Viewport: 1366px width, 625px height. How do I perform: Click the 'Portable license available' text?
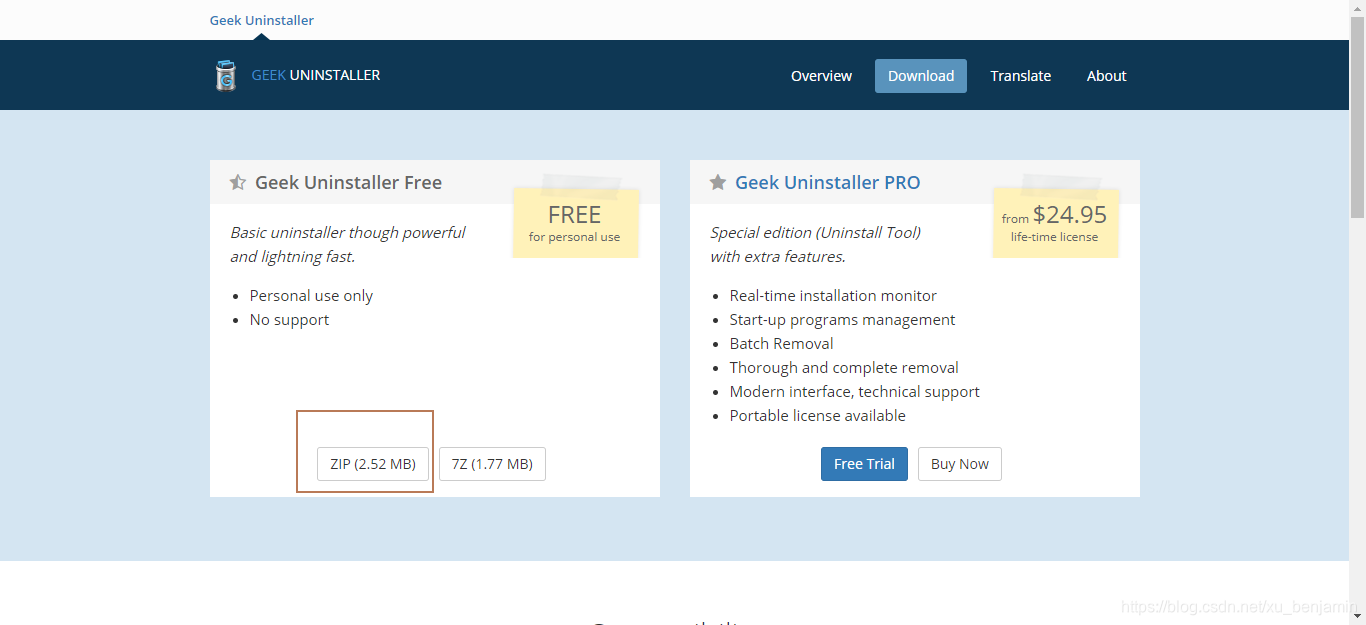tap(817, 416)
